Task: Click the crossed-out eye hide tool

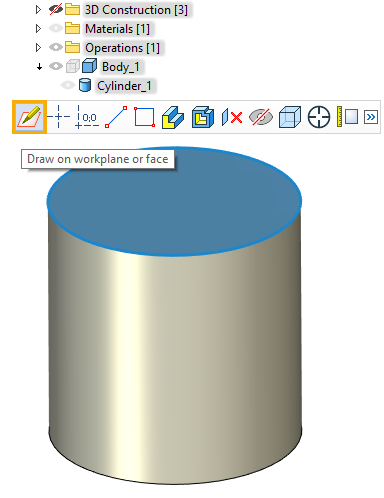Action: tap(261, 117)
